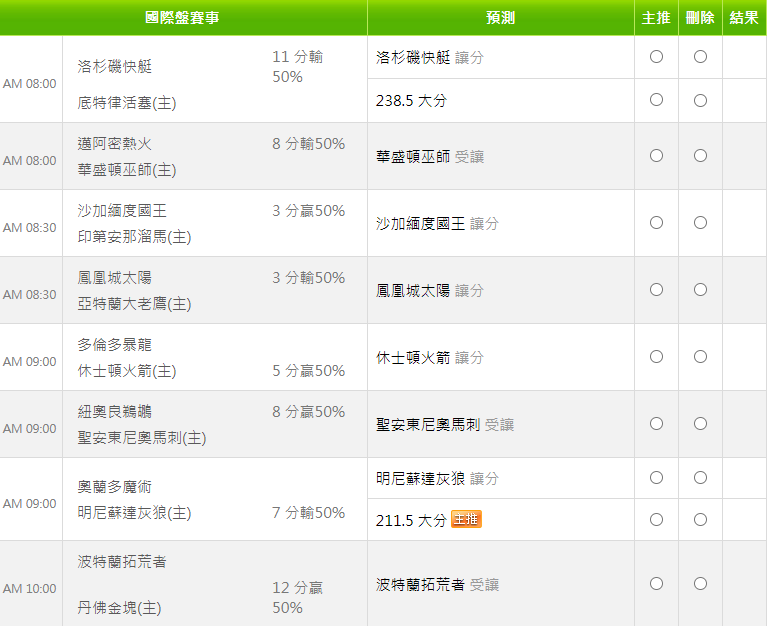The height and width of the screenshot is (626, 770).
Task: Click the 底特律活塞(主) team name
Action: [127, 103]
